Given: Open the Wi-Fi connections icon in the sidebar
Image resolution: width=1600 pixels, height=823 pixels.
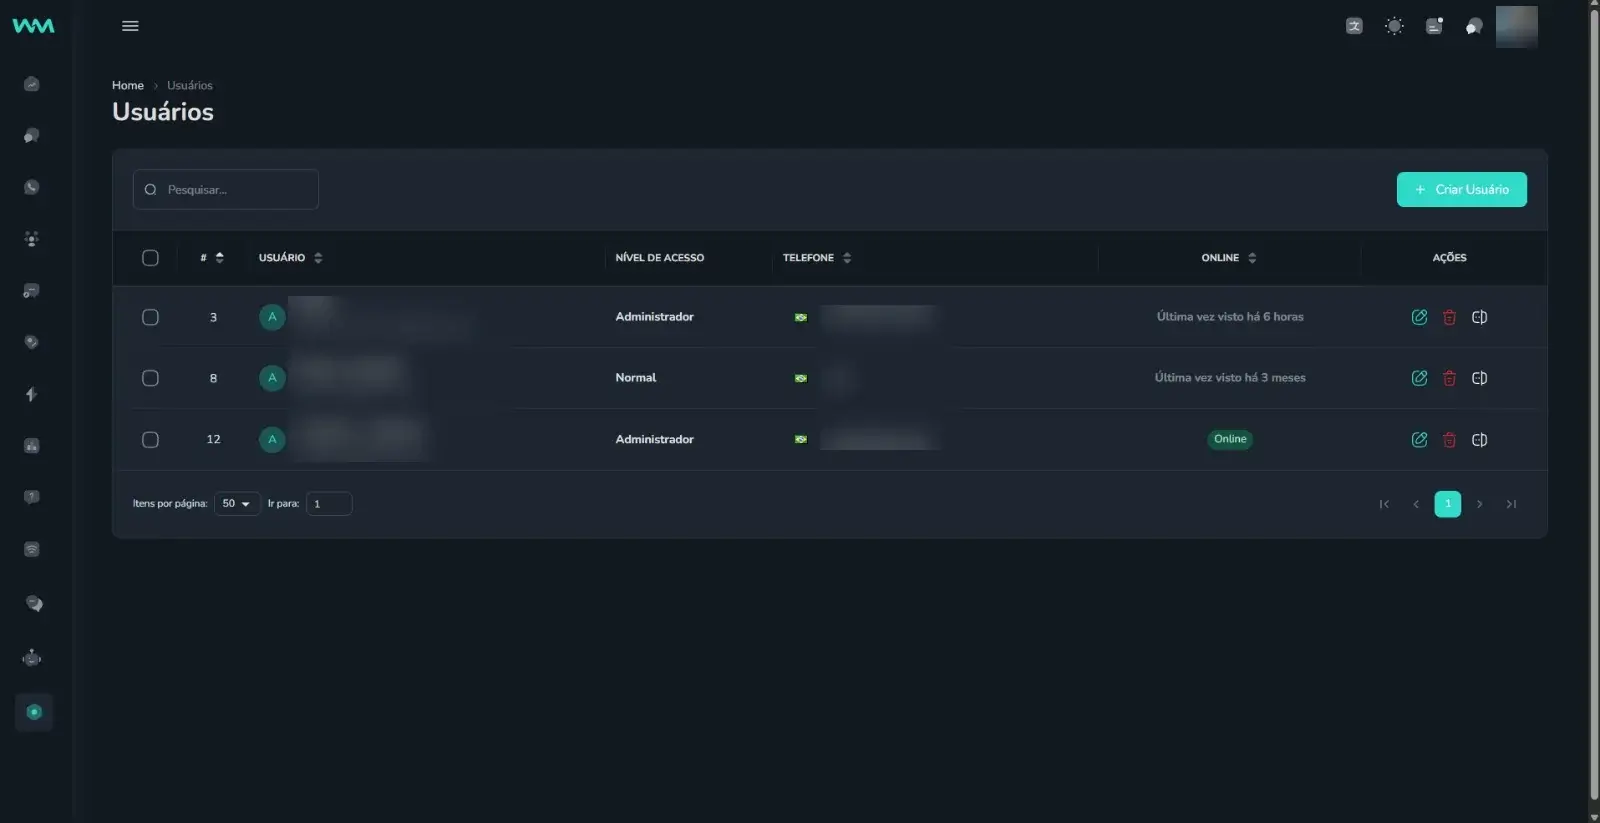Looking at the screenshot, I should click(32, 549).
